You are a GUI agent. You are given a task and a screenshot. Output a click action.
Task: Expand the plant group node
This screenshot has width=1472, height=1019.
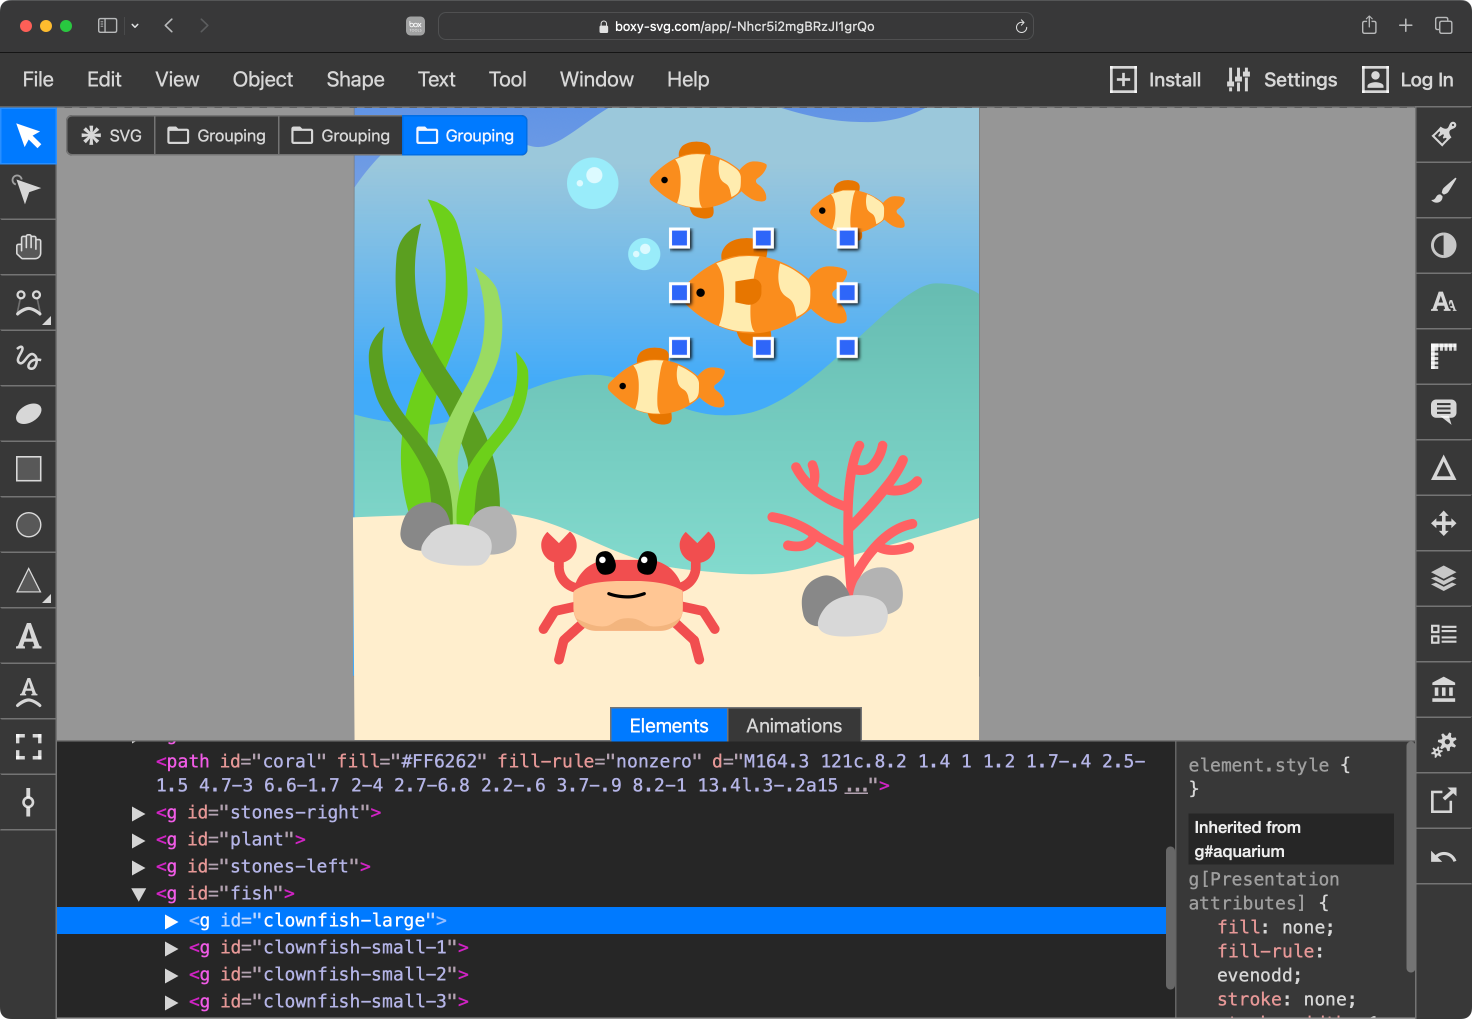(x=139, y=840)
